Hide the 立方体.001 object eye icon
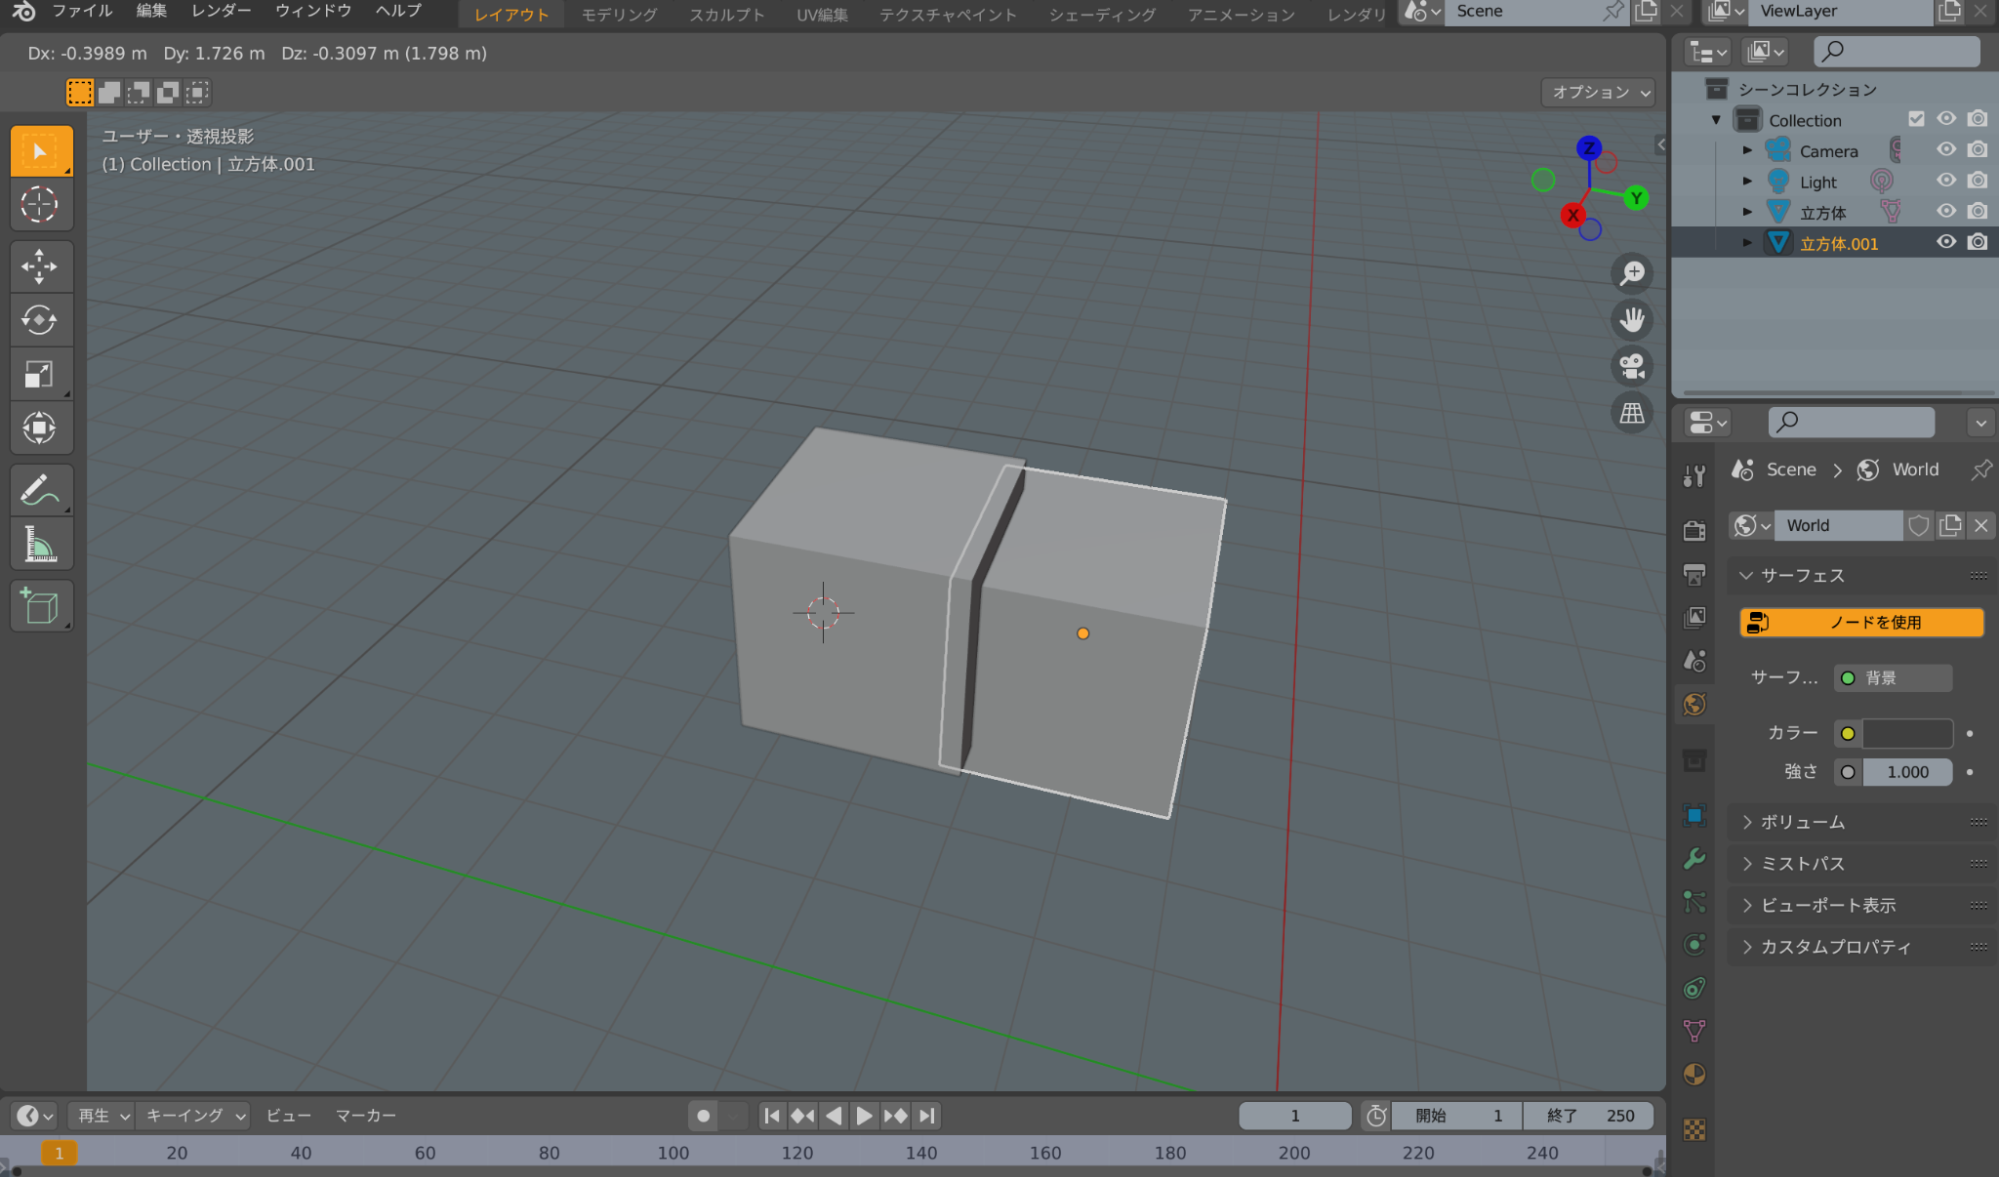 tap(1946, 243)
